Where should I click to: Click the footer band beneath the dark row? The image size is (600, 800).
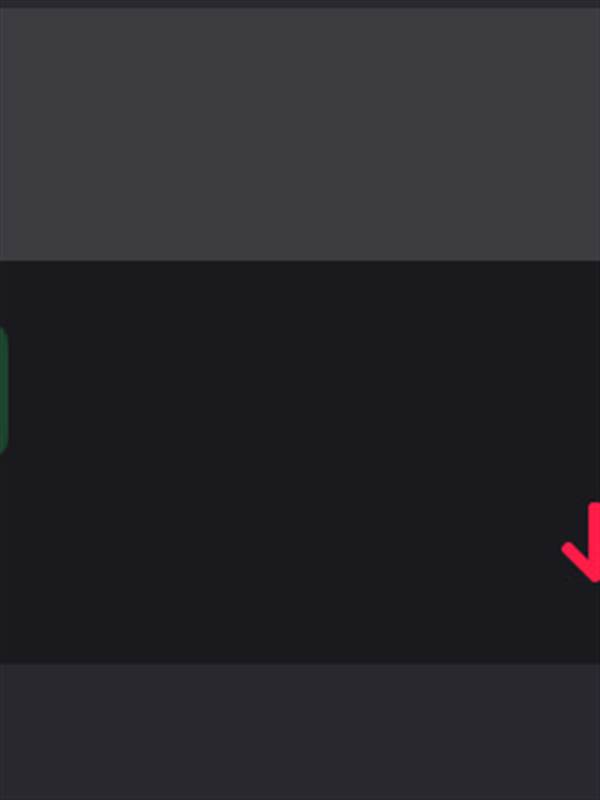click(300, 732)
